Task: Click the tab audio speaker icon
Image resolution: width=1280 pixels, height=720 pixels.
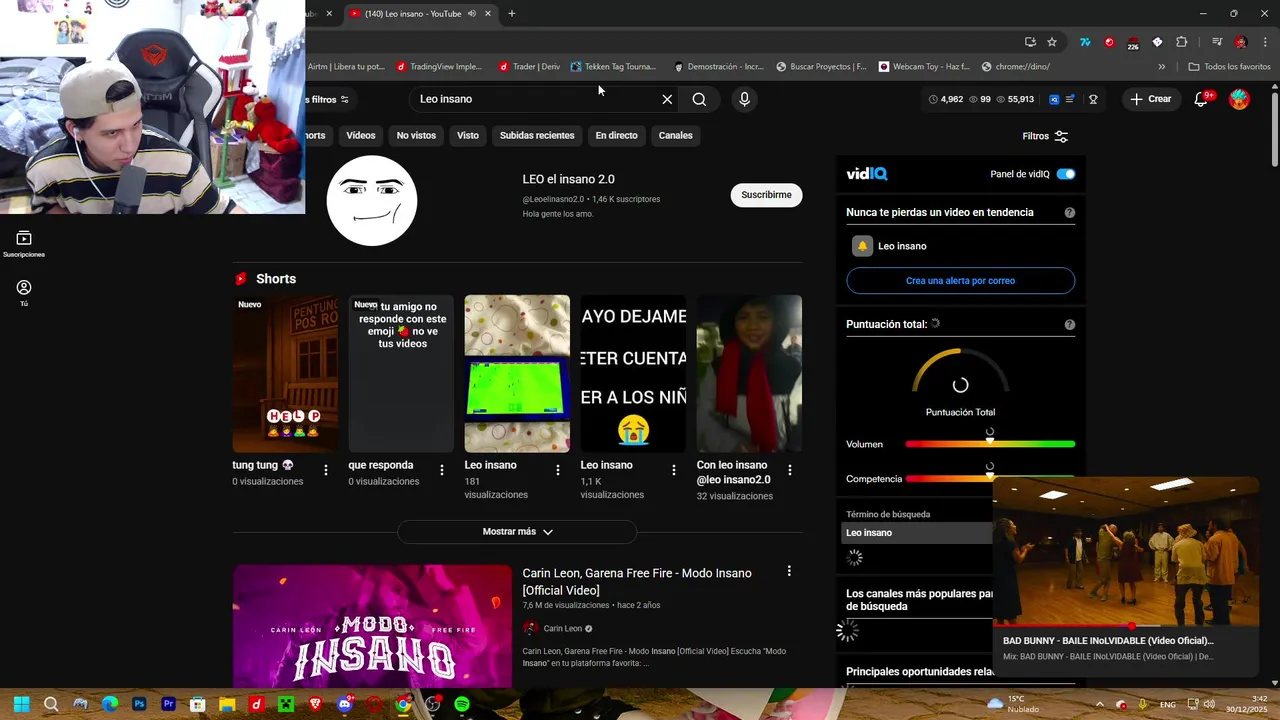Action: point(471,14)
